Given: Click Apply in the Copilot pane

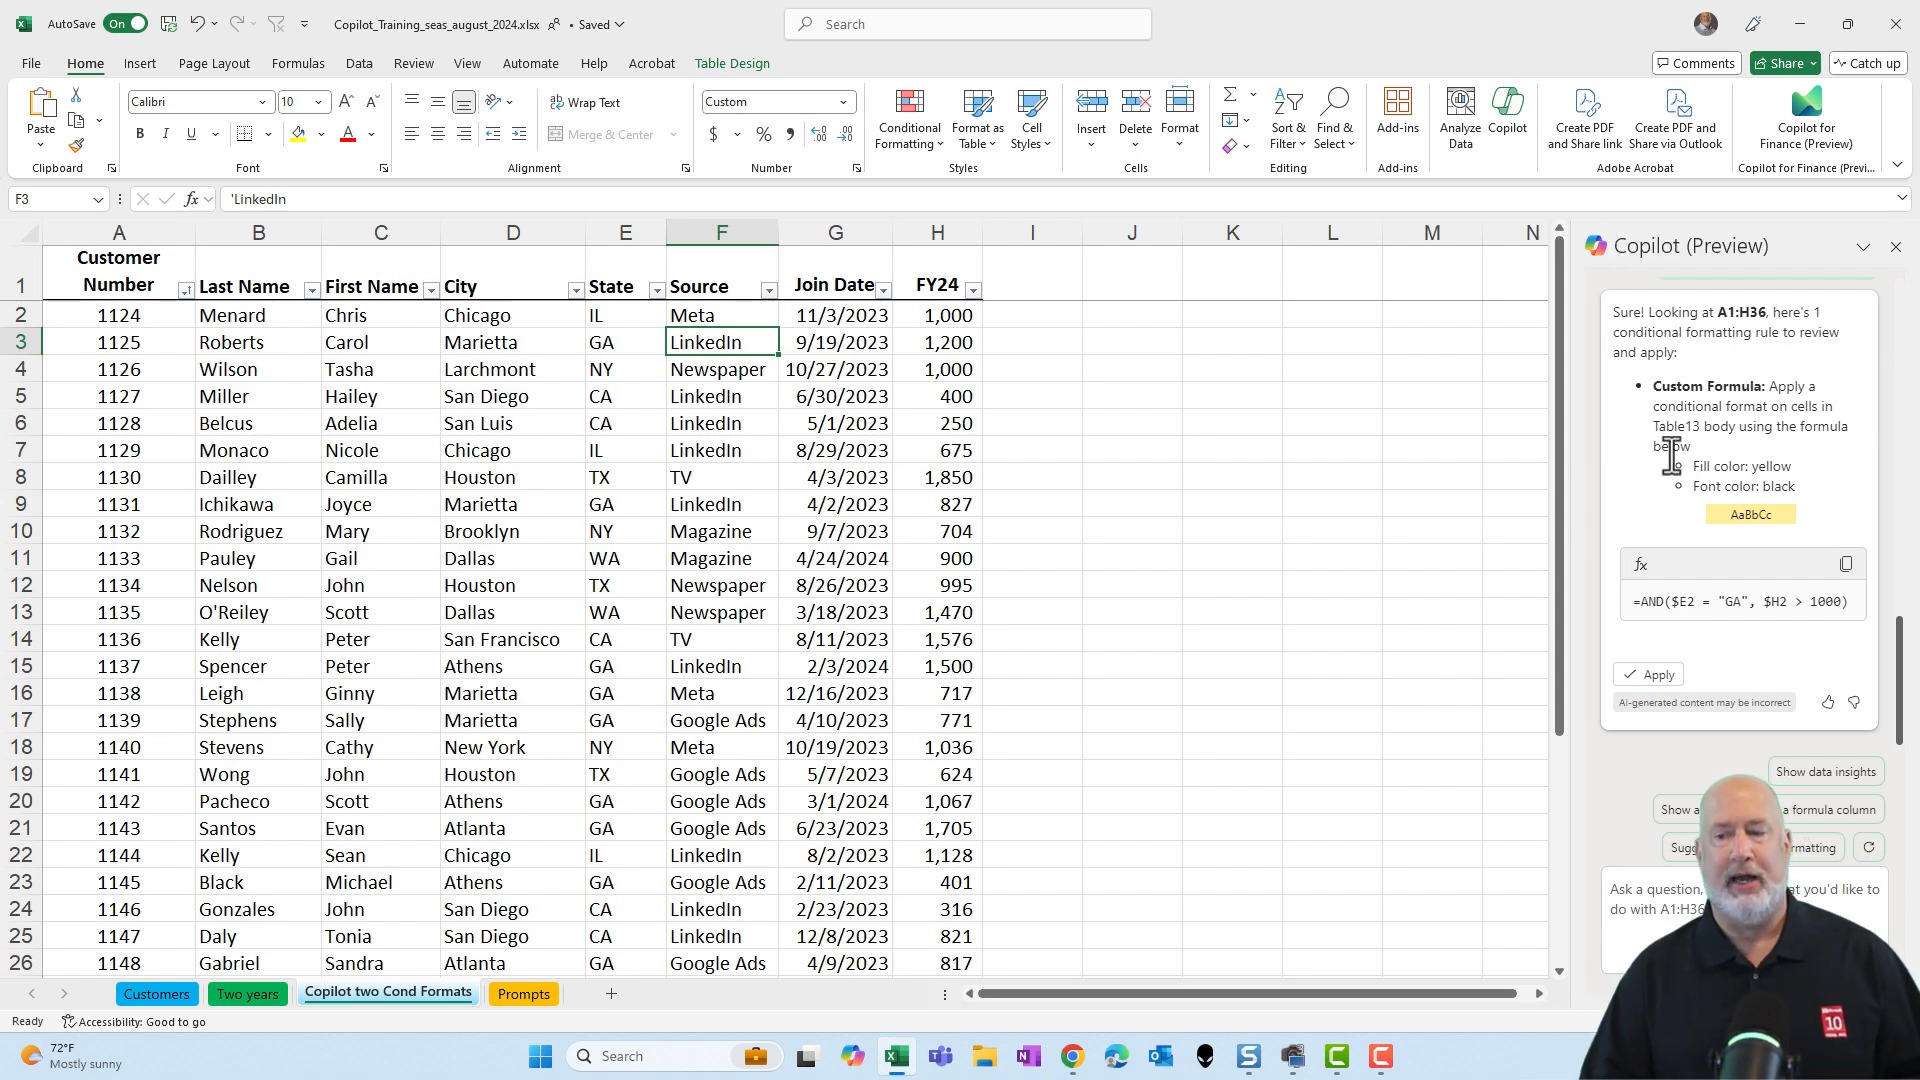Looking at the screenshot, I should tap(1648, 674).
